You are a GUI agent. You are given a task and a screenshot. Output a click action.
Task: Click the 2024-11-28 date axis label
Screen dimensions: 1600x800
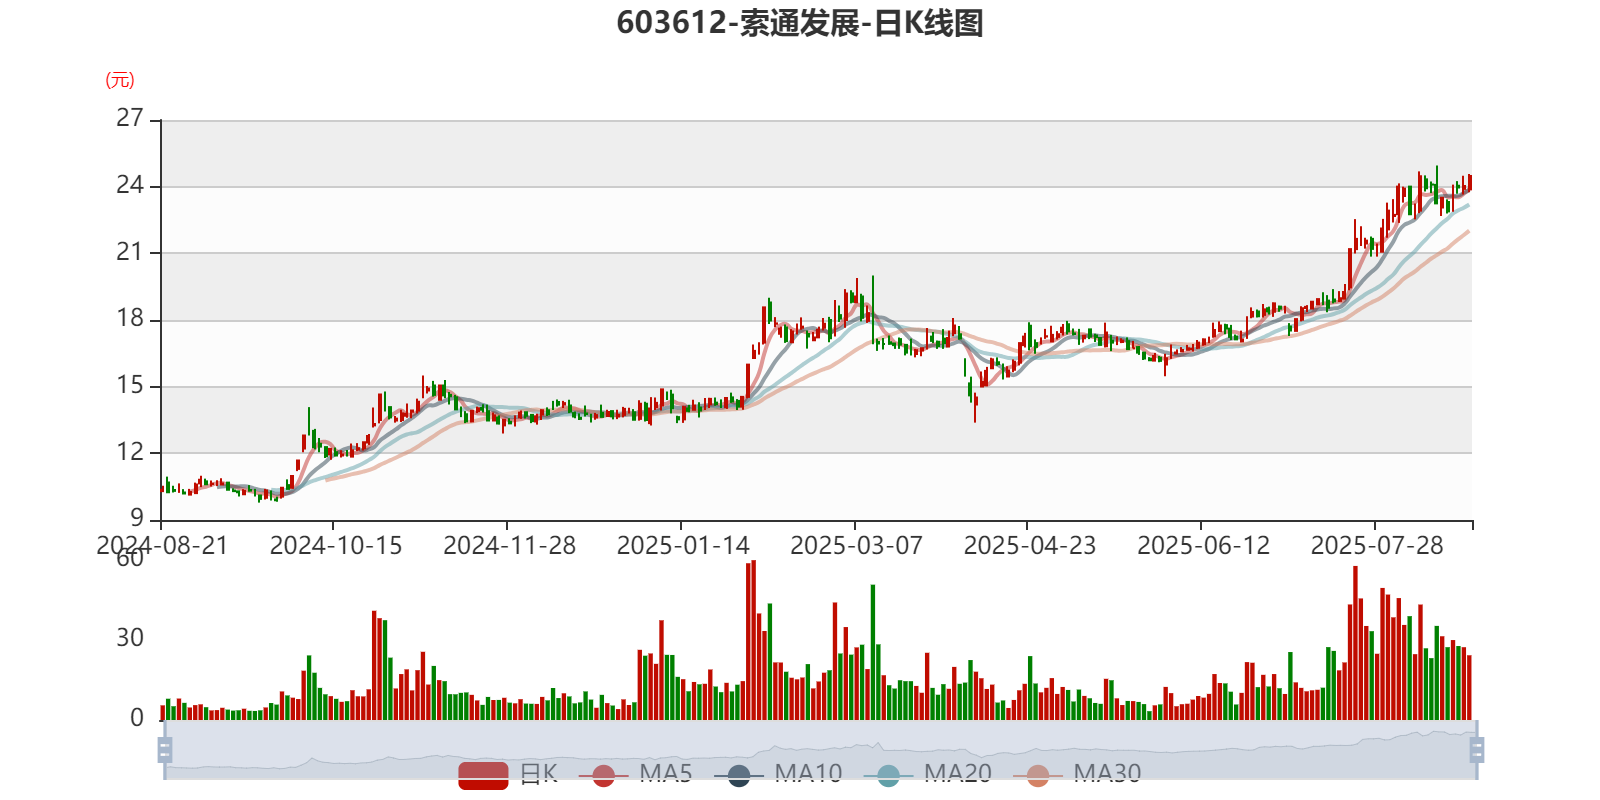510,546
